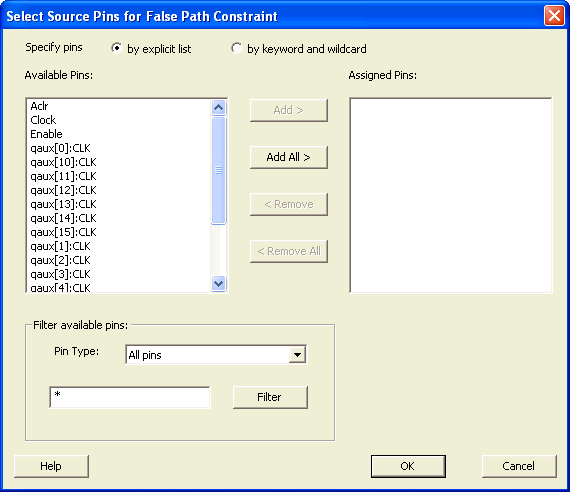
Task: Open Help for this dialog
Action: 51,466
